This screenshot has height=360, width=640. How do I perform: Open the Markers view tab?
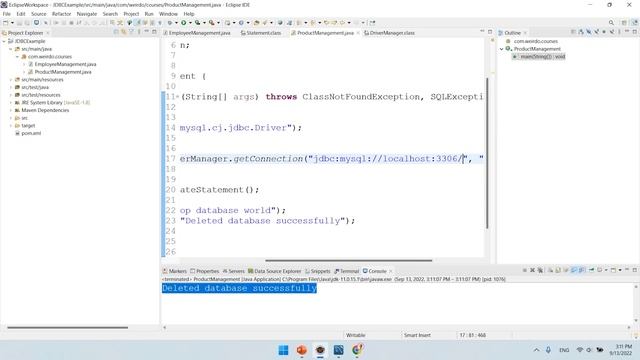tap(175, 271)
